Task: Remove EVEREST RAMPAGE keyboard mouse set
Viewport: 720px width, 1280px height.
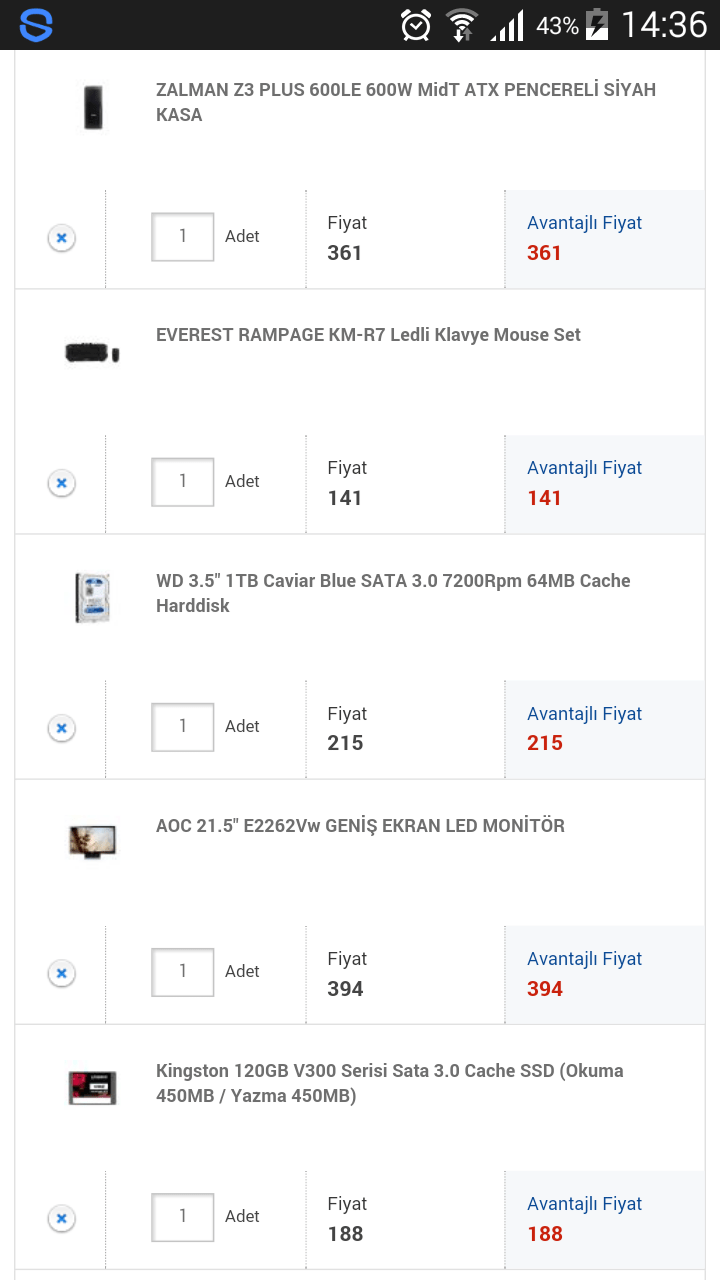Action: pyautogui.click(x=61, y=483)
